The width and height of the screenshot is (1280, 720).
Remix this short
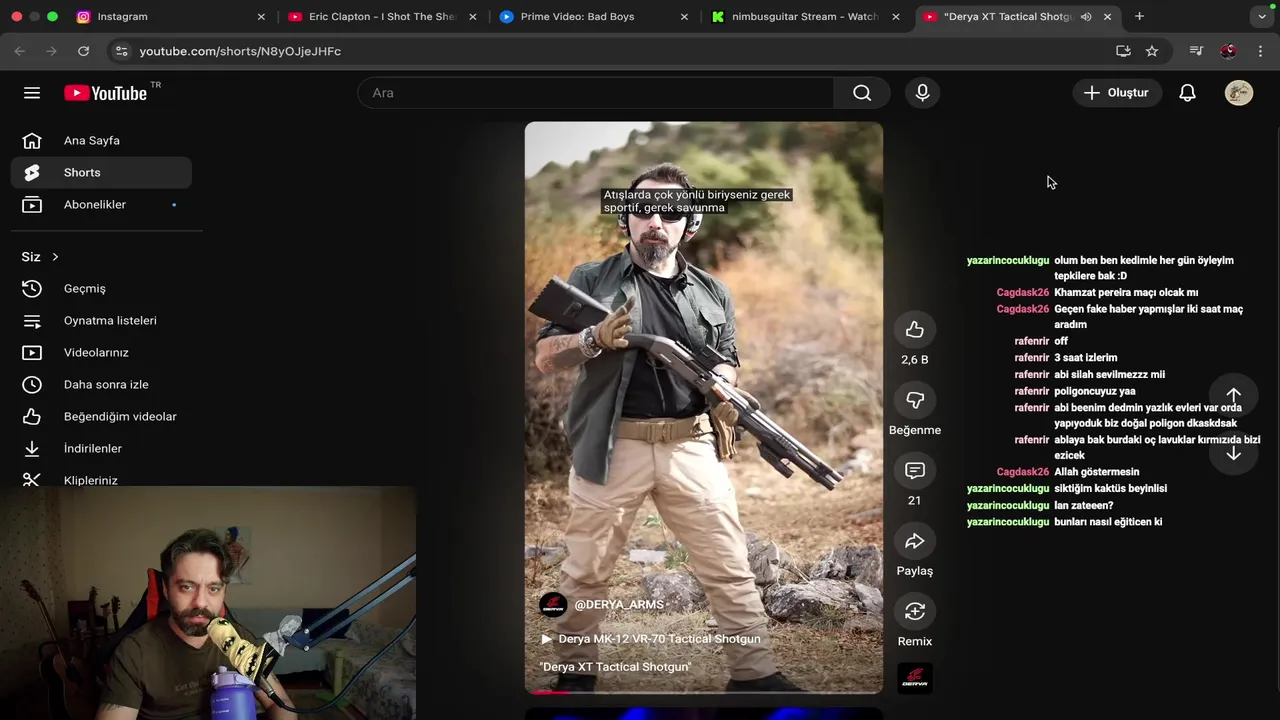(x=915, y=611)
